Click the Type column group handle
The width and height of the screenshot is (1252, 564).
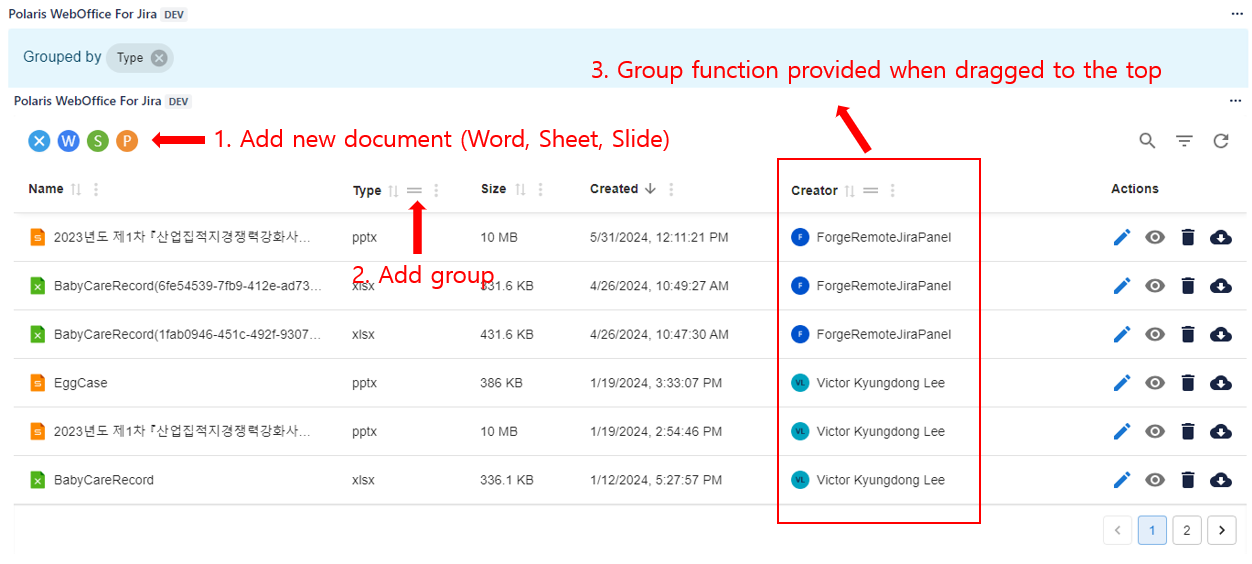point(414,190)
